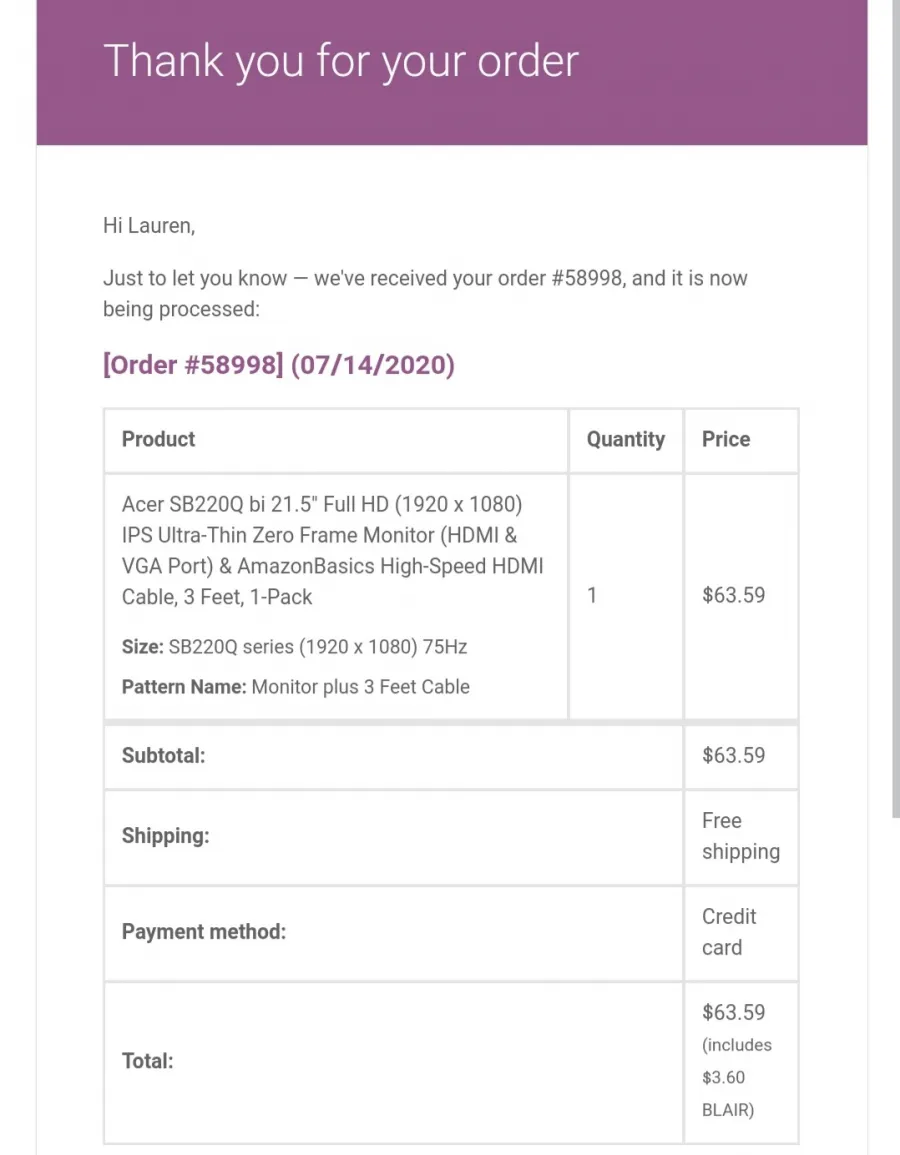This screenshot has height=1155, width=900.
Task: Click the "Thank you for your order" header
Action: 341,62
